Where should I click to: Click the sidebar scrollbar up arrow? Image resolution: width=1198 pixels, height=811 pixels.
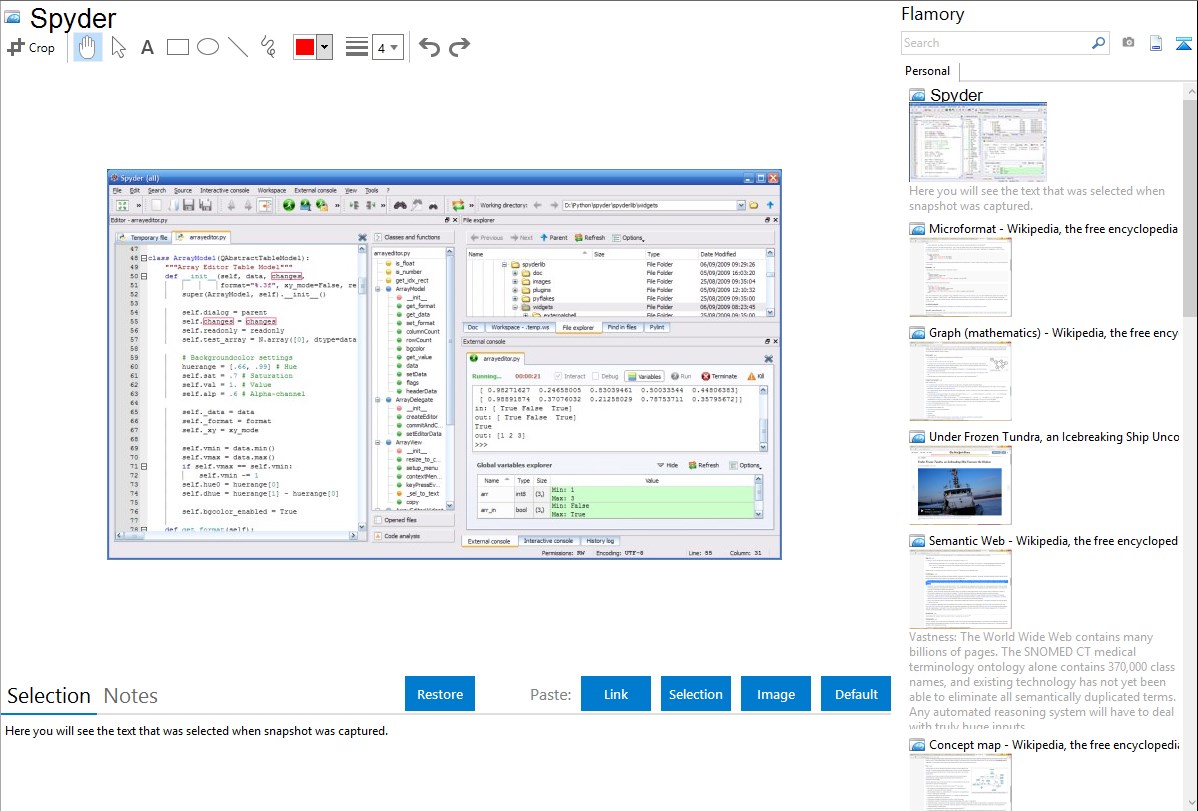point(1190,91)
